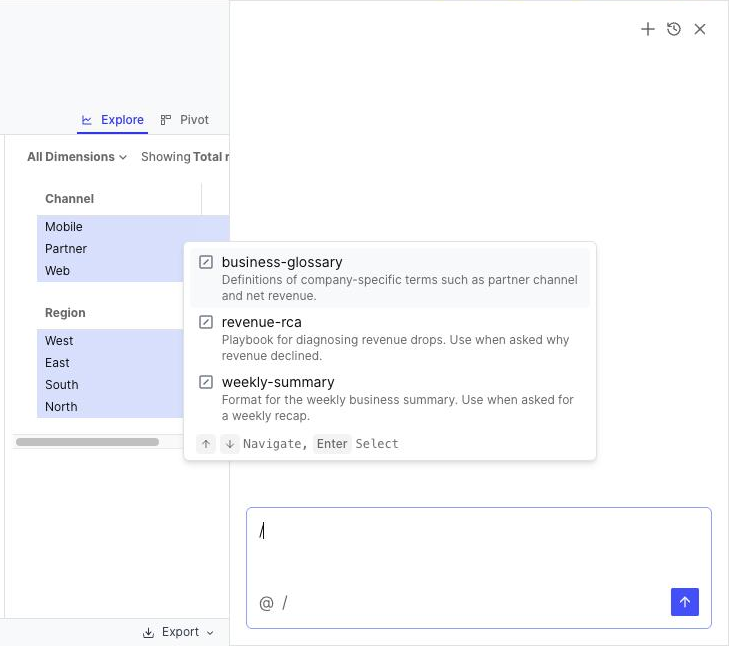729x646 pixels.
Task: Click the @ mention icon
Action: (266, 603)
